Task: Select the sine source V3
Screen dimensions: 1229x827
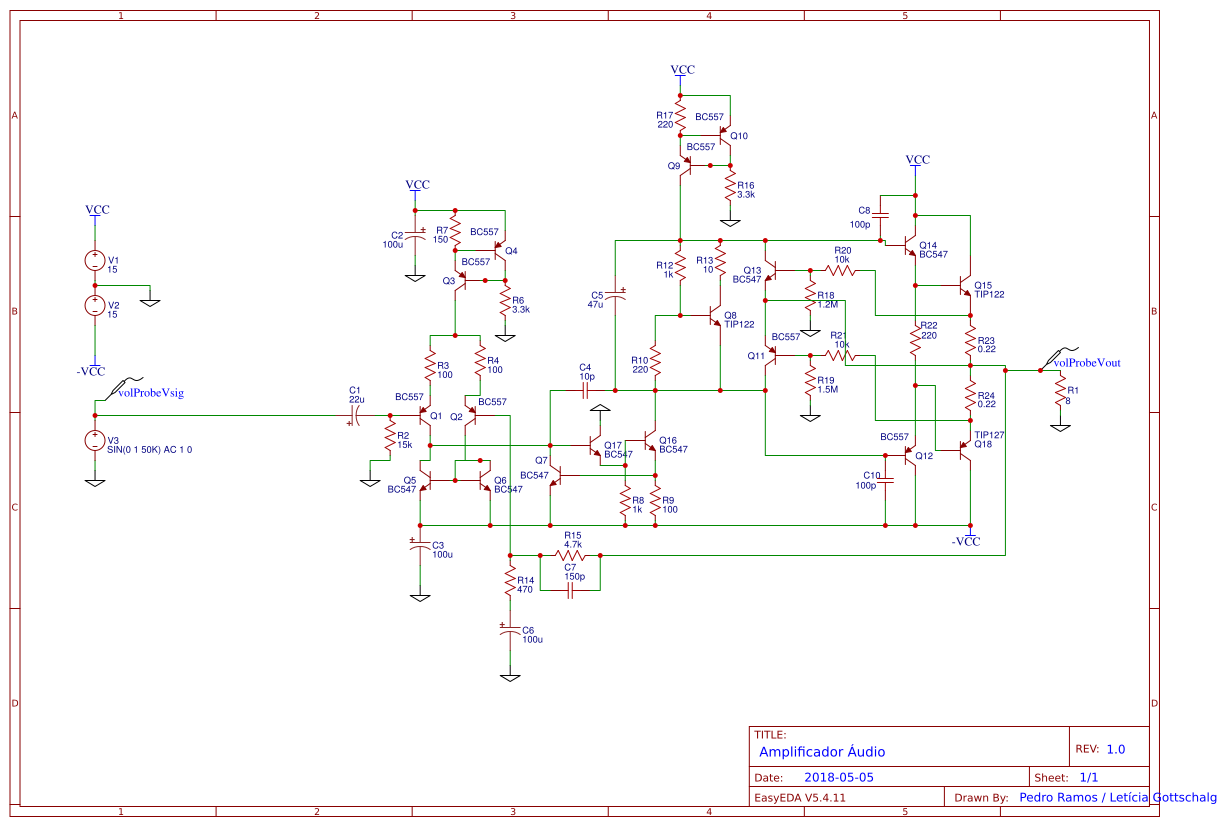Action: click(95, 440)
